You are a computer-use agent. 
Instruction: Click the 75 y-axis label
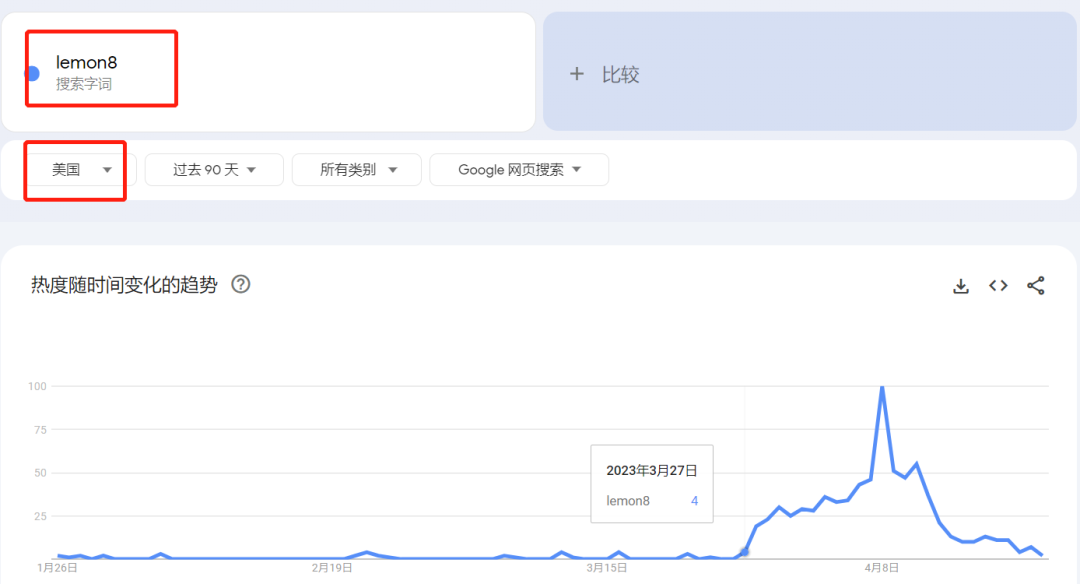coord(40,430)
